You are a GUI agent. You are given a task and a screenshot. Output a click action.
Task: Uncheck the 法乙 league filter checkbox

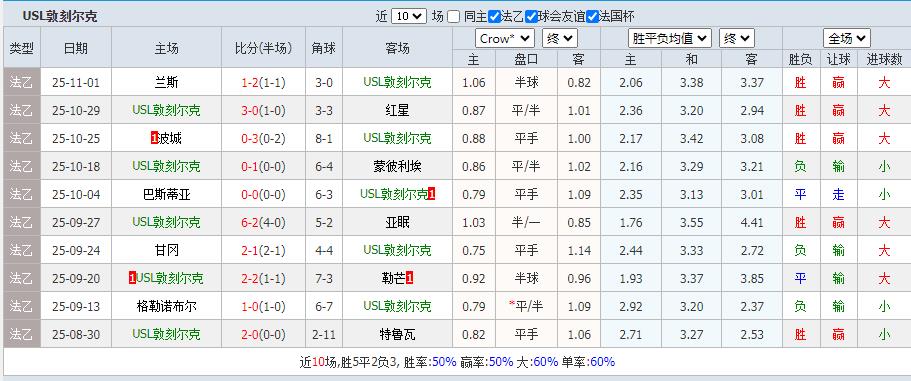494,16
